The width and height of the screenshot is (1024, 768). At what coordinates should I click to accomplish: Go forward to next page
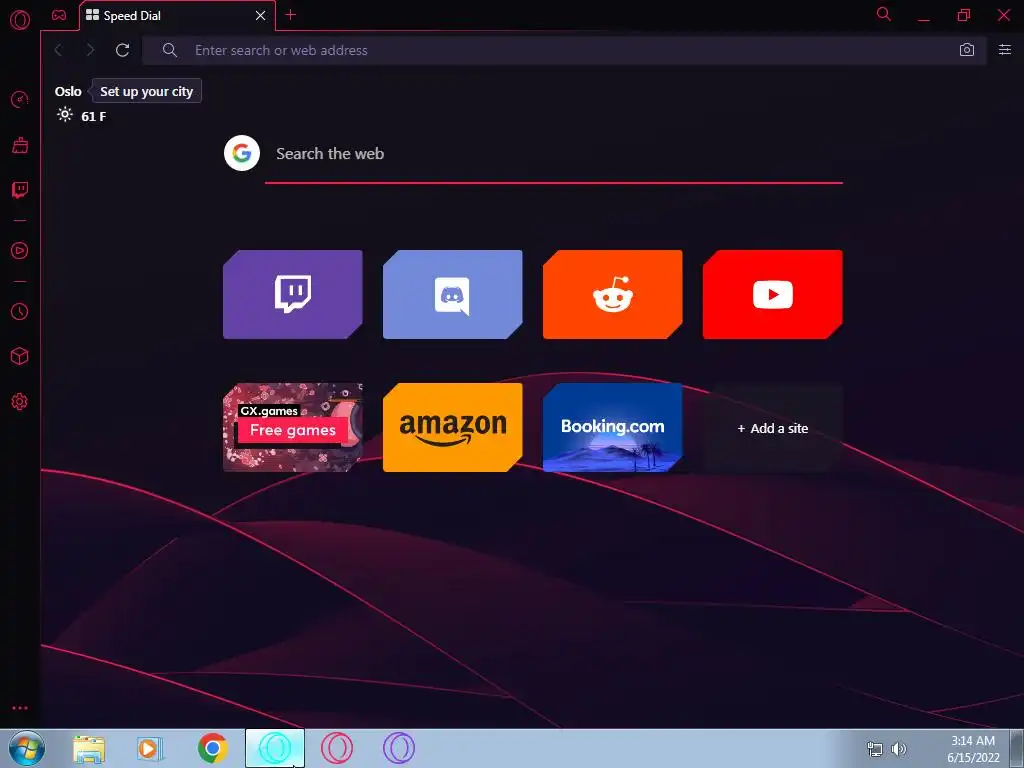click(90, 50)
